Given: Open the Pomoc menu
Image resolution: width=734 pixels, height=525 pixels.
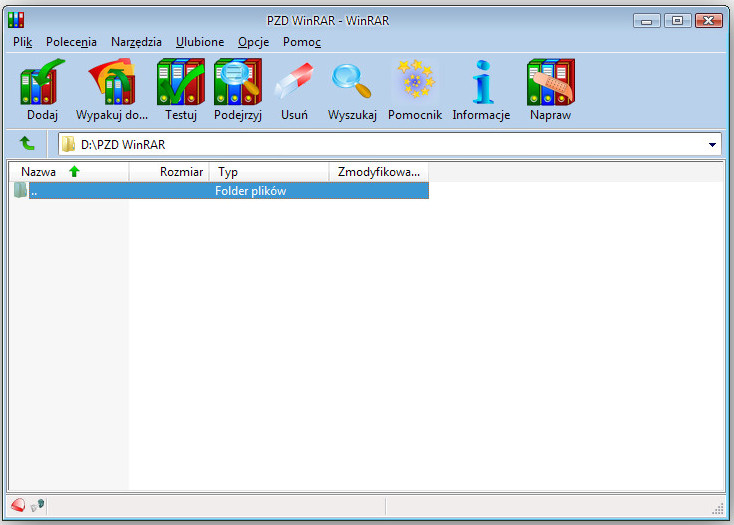Looking at the screenshot, I should (302, 42).
